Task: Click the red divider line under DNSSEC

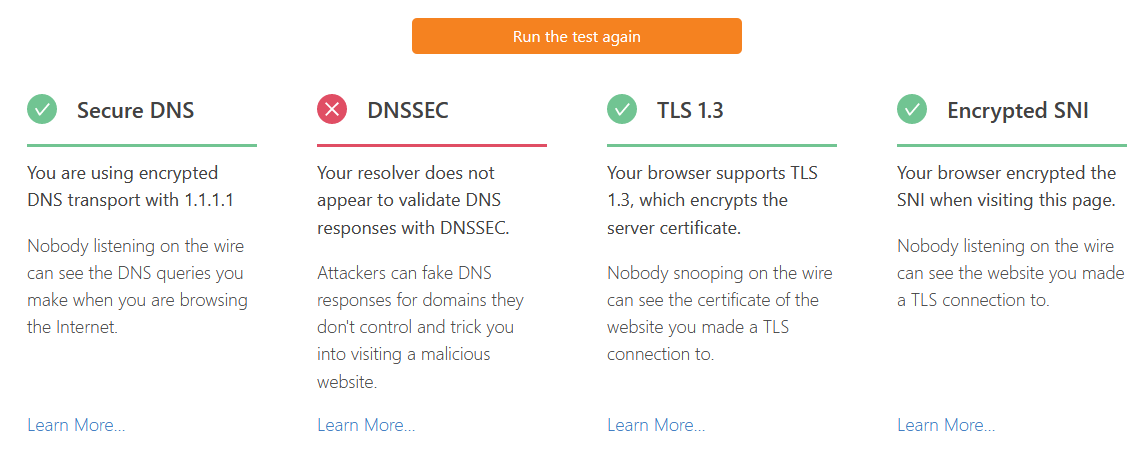Action: [432, 146]
